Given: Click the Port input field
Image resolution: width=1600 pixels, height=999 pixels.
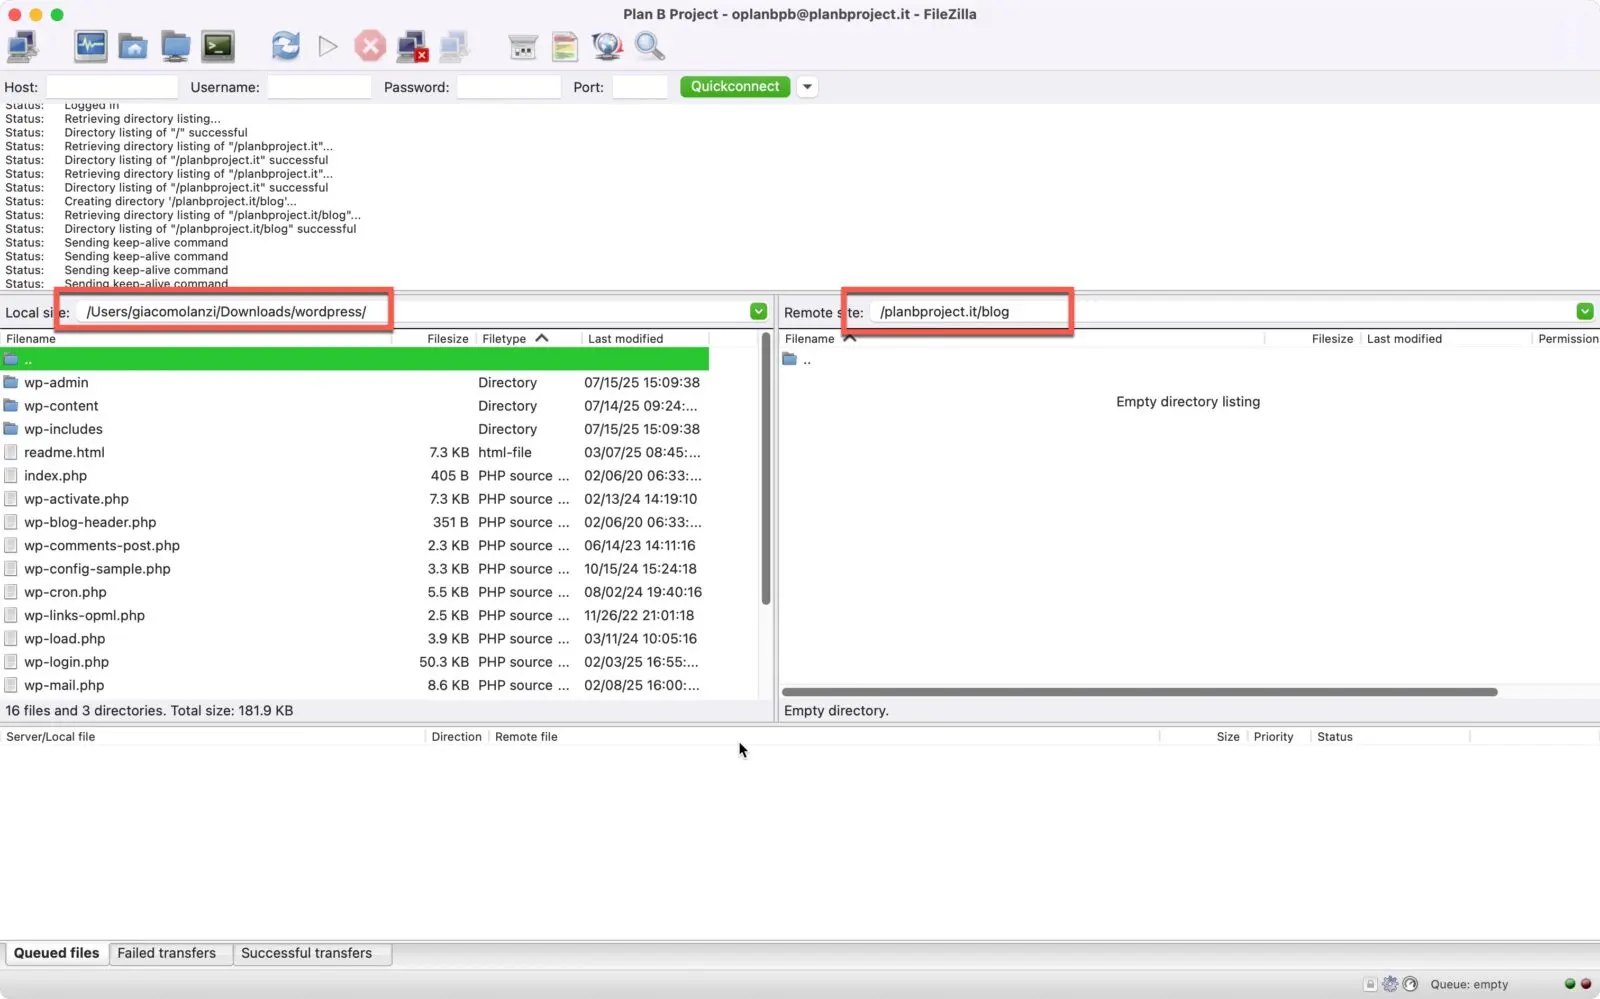Looking at the screenshot, I should pyautogui.click(x=640, y=87).
